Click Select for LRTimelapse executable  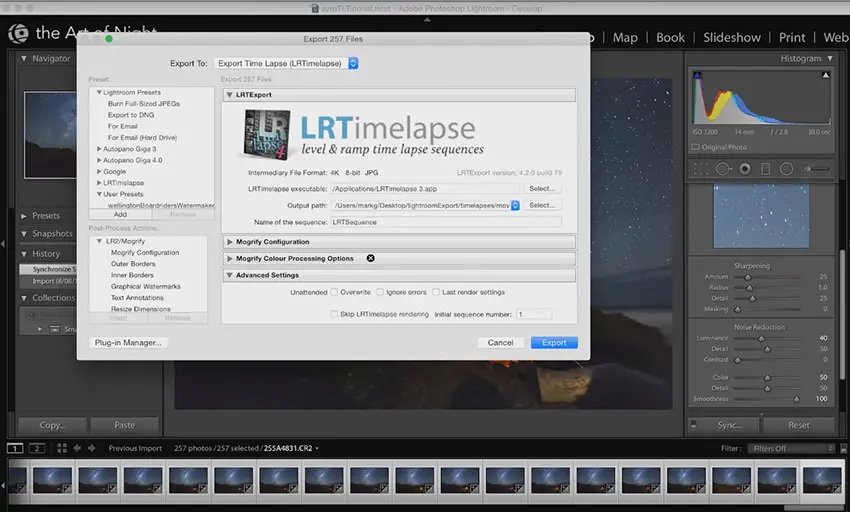(x=542, y=188)
